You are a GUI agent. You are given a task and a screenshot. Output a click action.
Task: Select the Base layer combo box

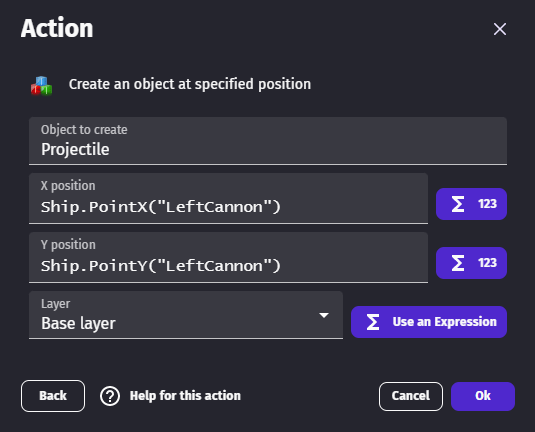[186, 315]
